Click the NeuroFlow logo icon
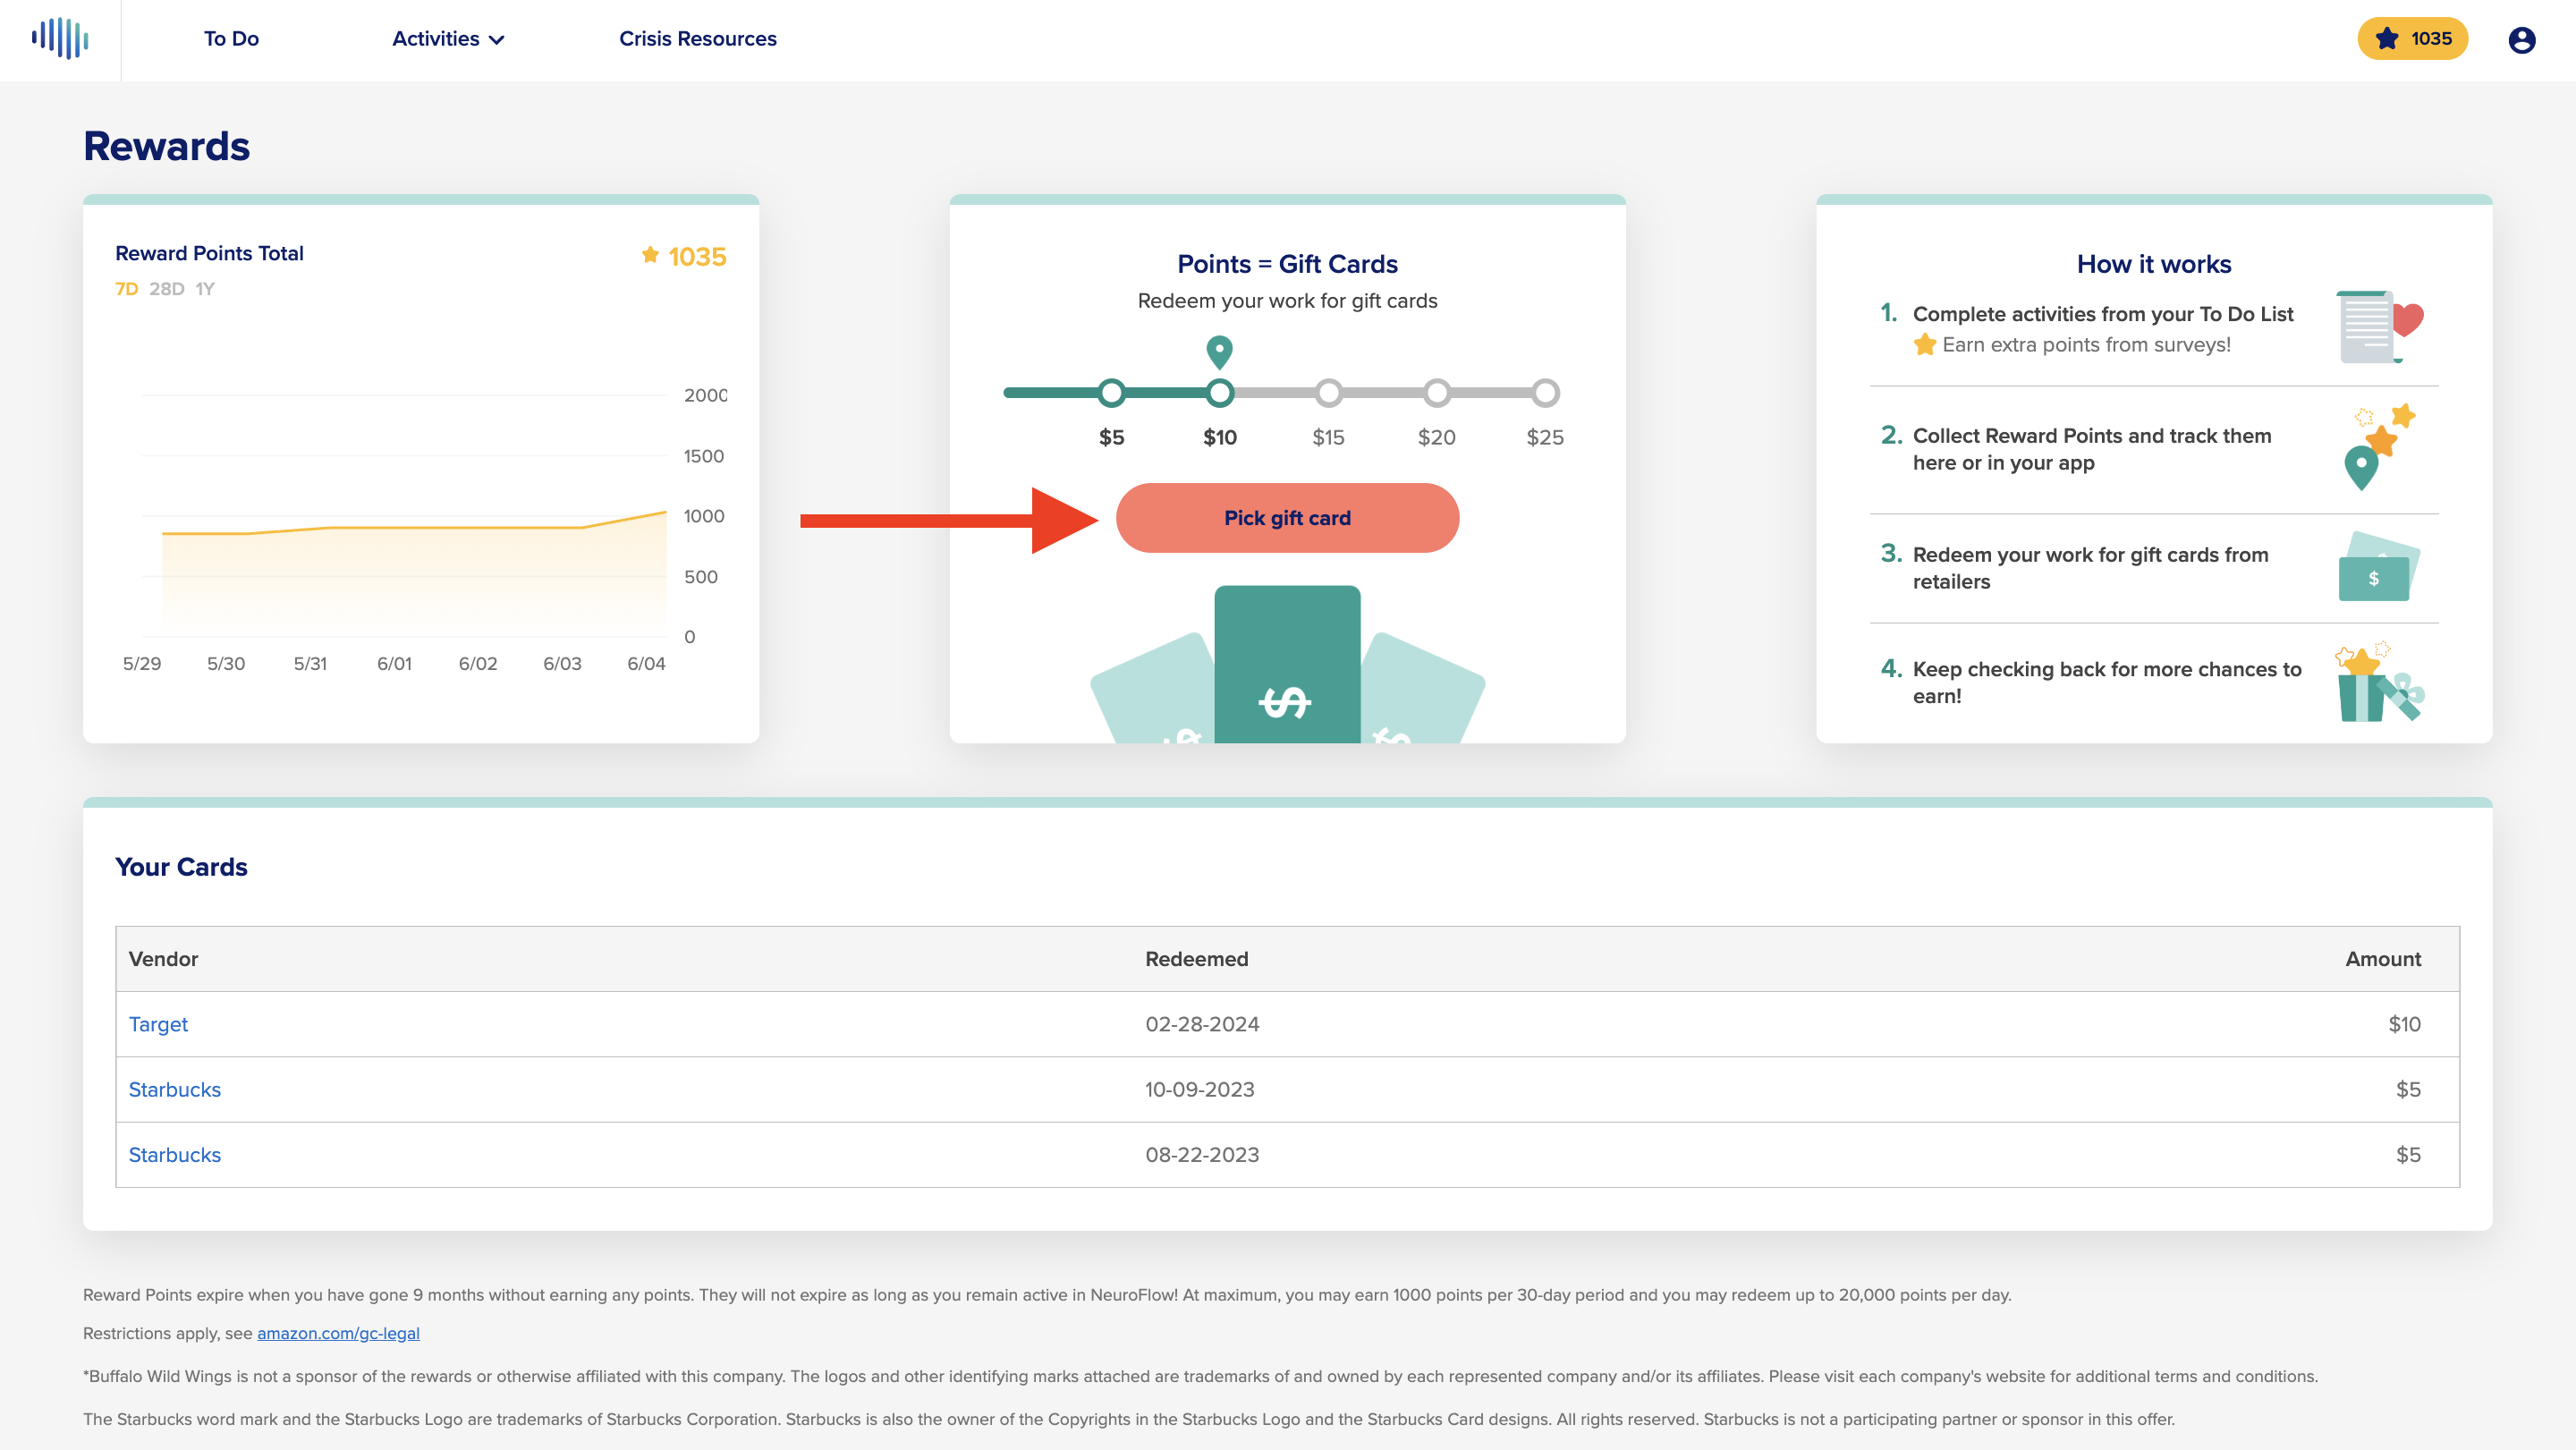This screenshot has width=2576, height=1450. point(60,38)
